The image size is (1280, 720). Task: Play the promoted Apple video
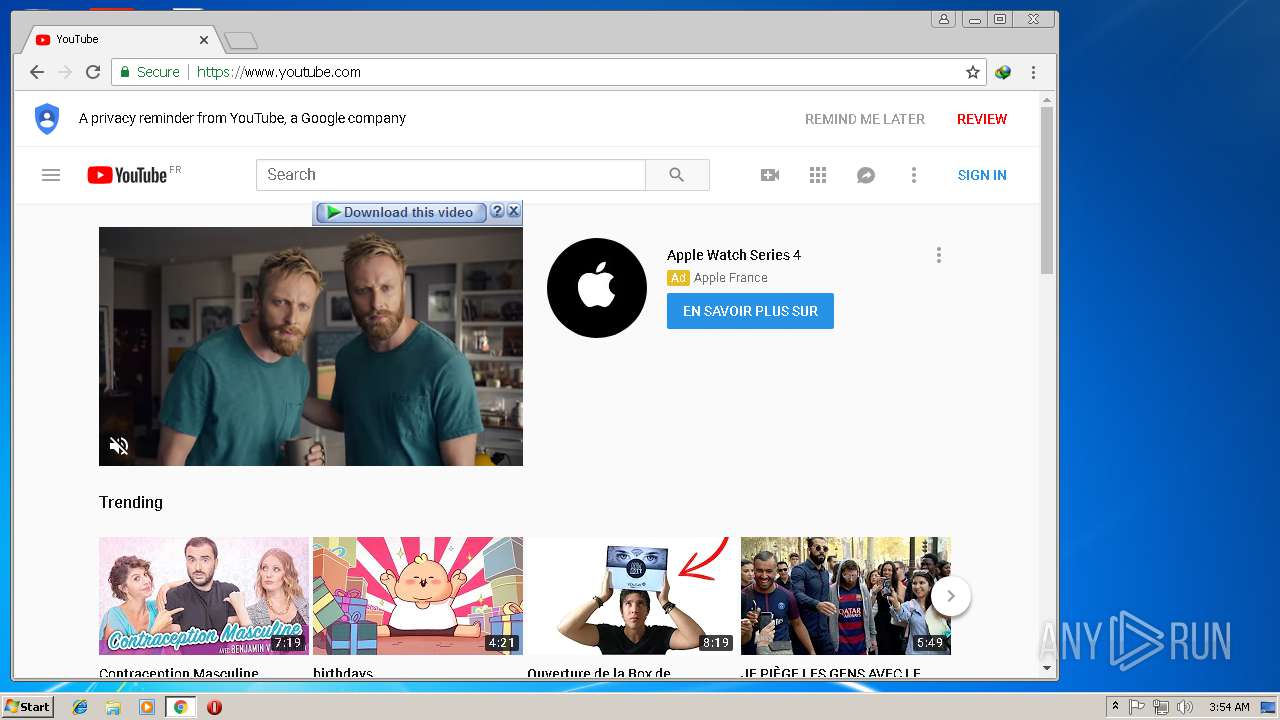coord(311,346)
